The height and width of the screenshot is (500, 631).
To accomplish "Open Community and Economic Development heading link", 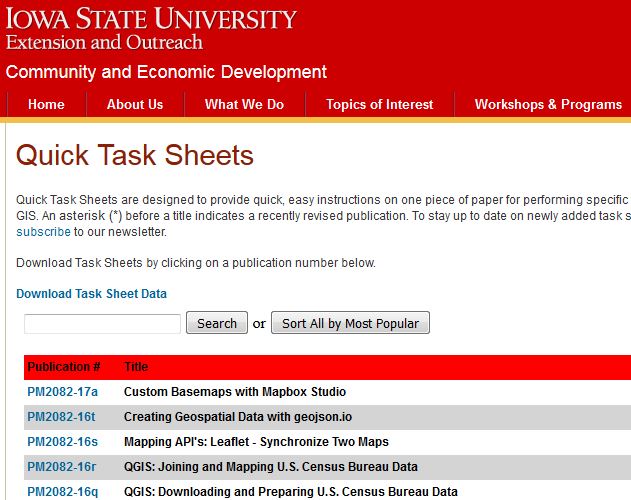I will (166, 72).
